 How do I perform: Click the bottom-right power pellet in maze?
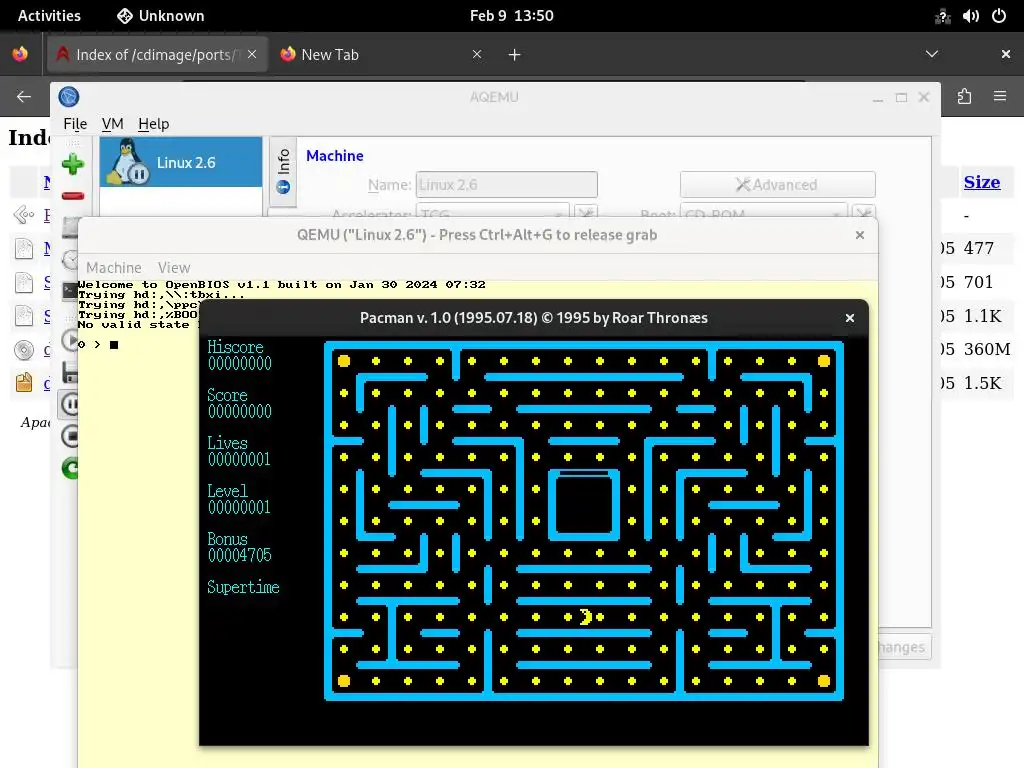coord(824,681)
